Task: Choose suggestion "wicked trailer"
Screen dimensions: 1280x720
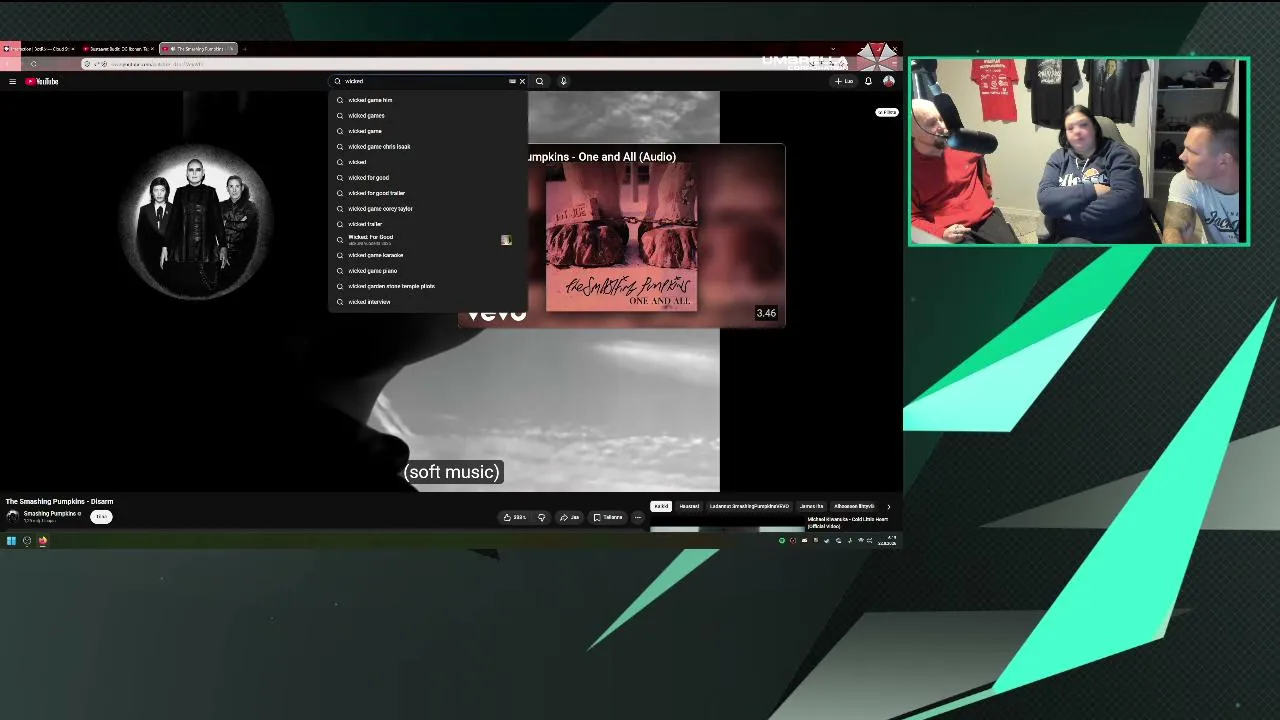Action: click(x=428, y=224)
